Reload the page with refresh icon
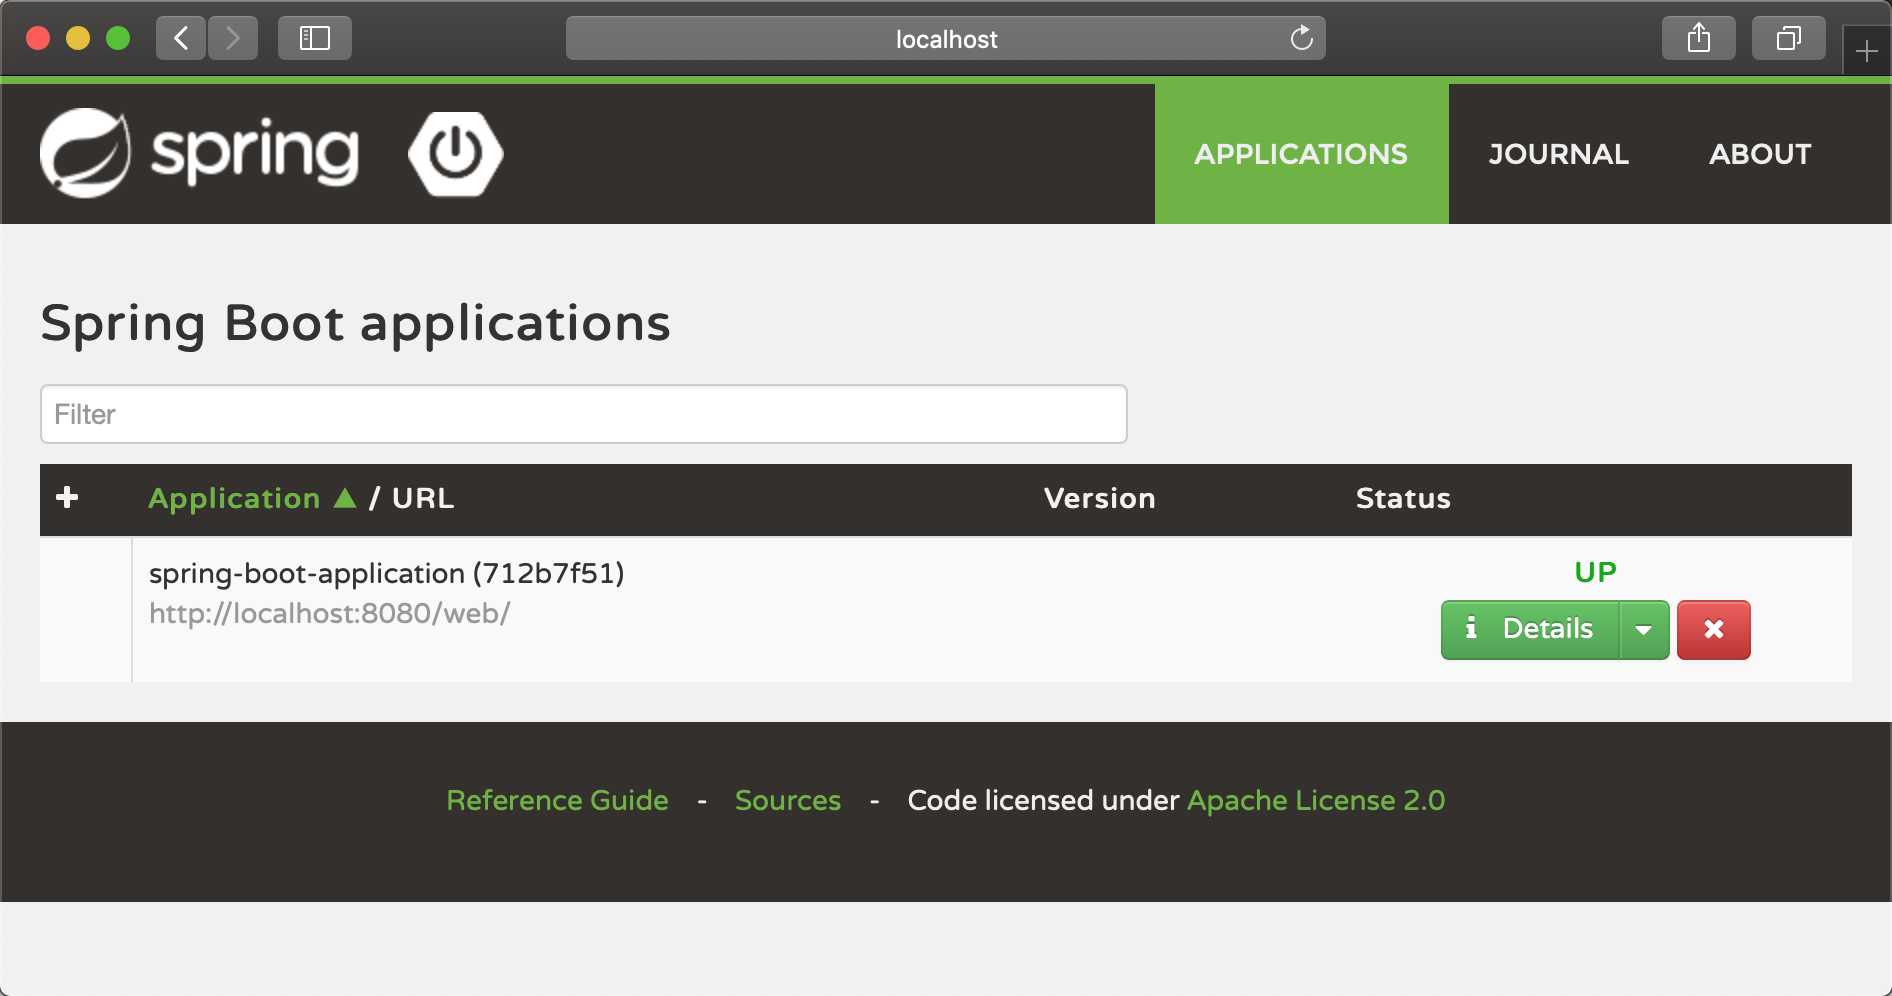The height and width of the screenshot is (996, 1892). tap(1301, 38)
